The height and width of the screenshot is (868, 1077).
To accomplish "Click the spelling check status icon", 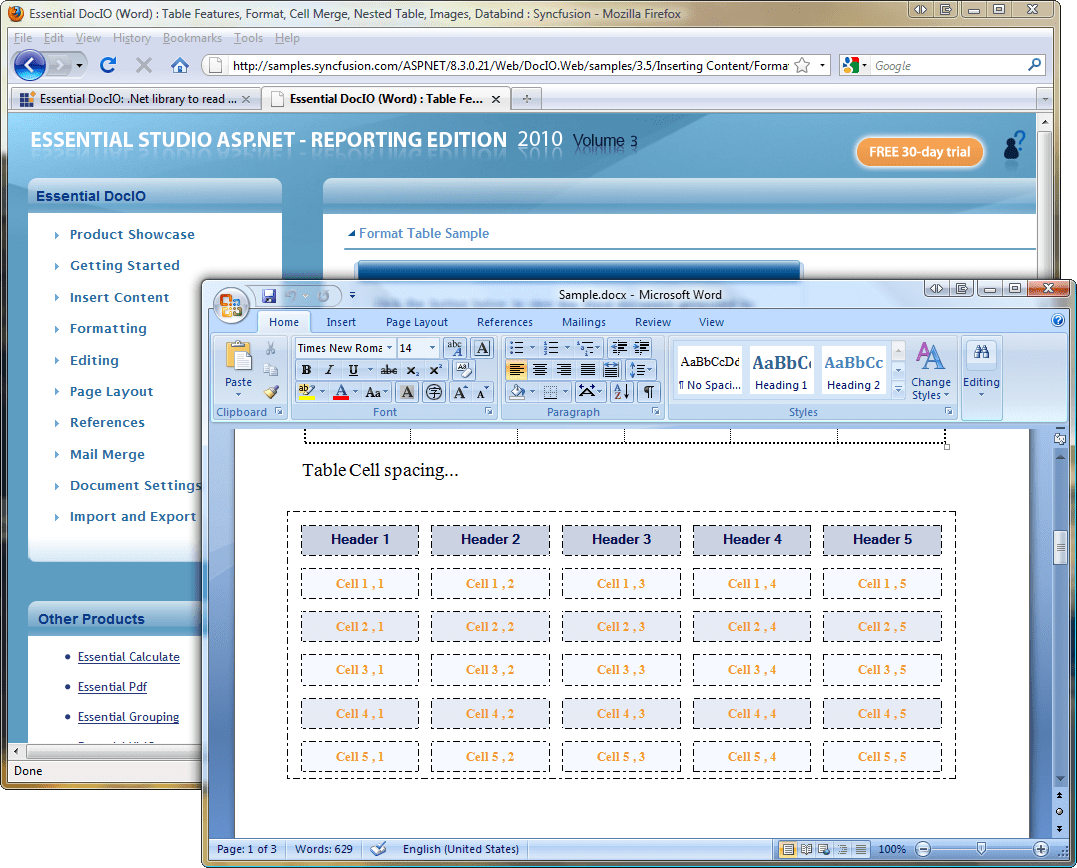I will click(378, 849).
